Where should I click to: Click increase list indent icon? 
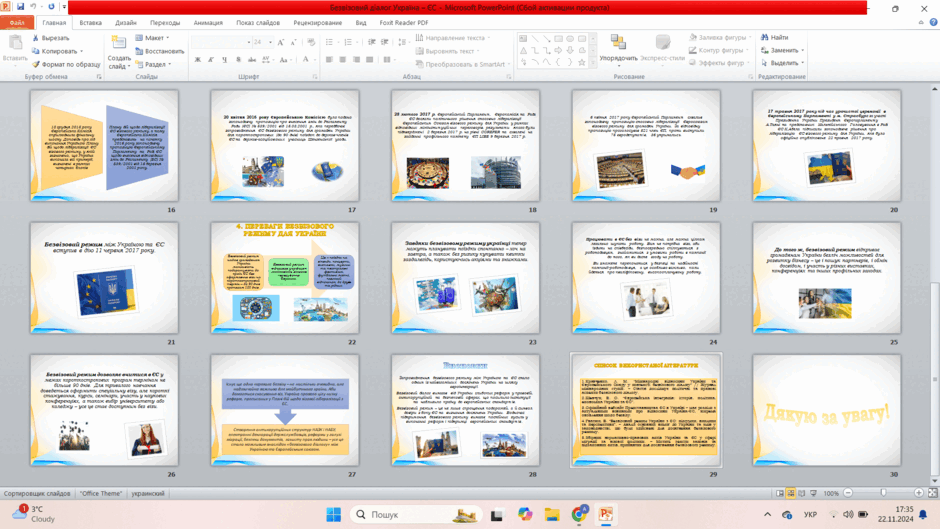click(385, 43)
